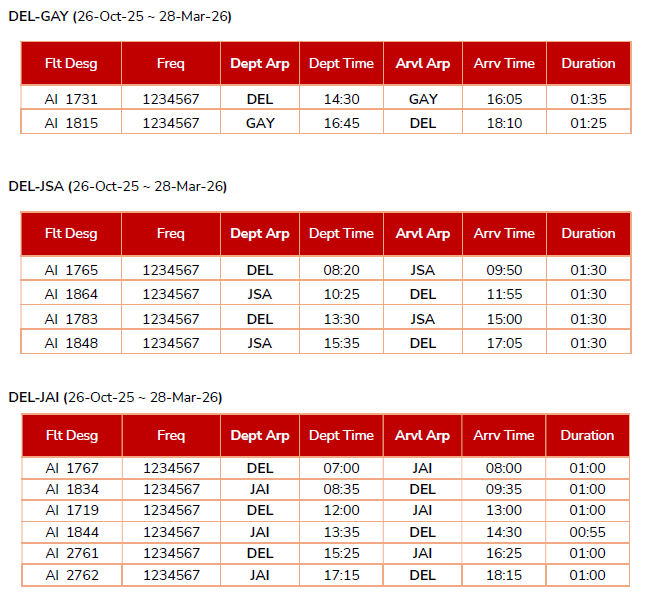This screenshot has width=647, height=599.
Task: Select flight number AI 2761
Action: click(71, 553)
